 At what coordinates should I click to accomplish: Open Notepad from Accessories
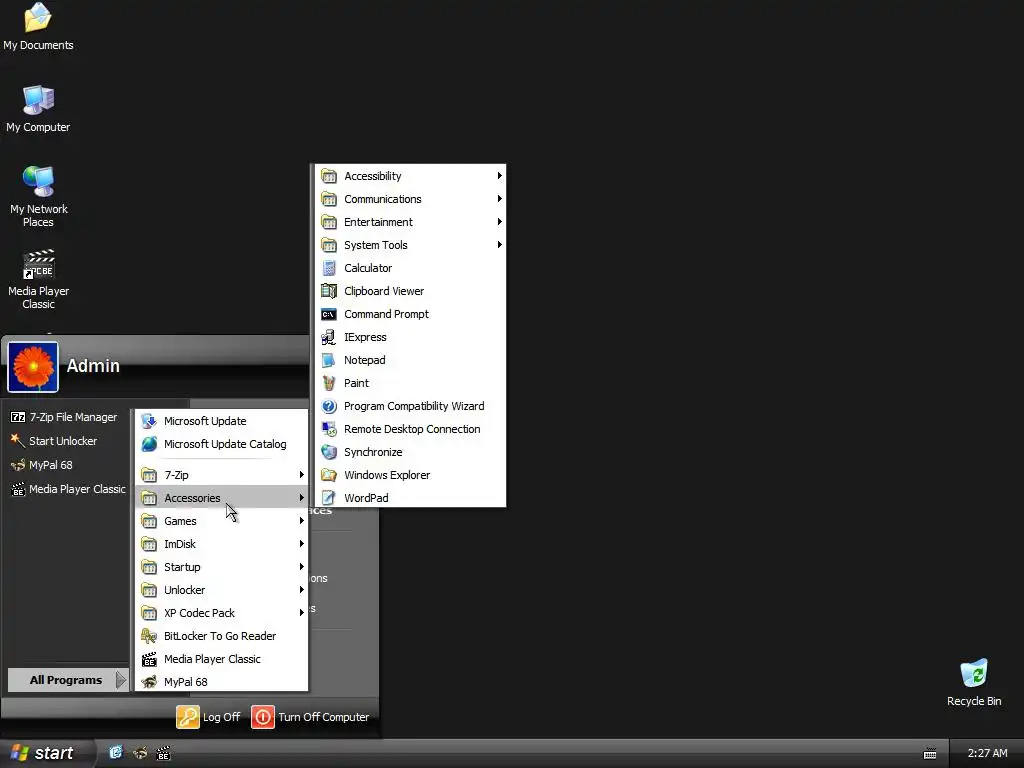410,360
